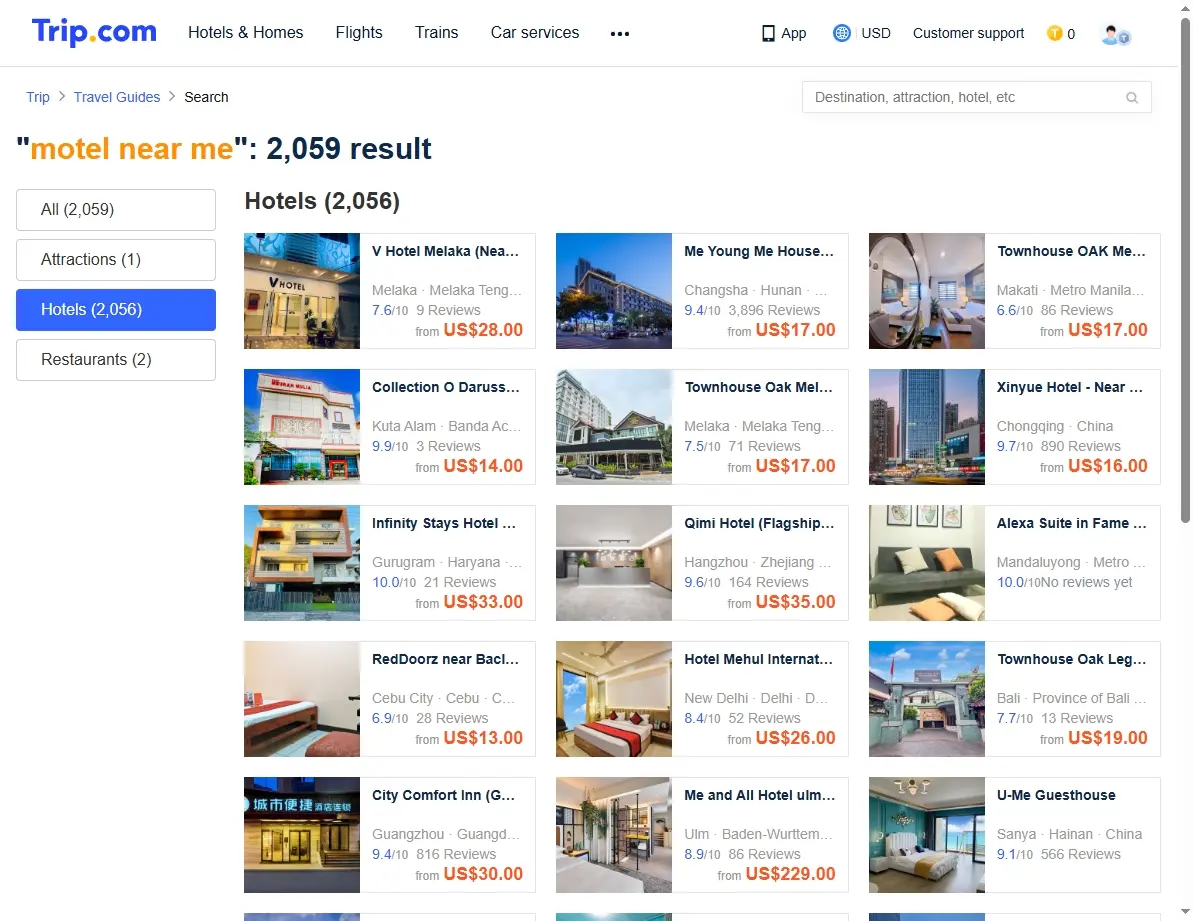Click Hotel Mehul Internat... title
The height and width of the screenshot is (921, 1193).
tap(759, 660)
